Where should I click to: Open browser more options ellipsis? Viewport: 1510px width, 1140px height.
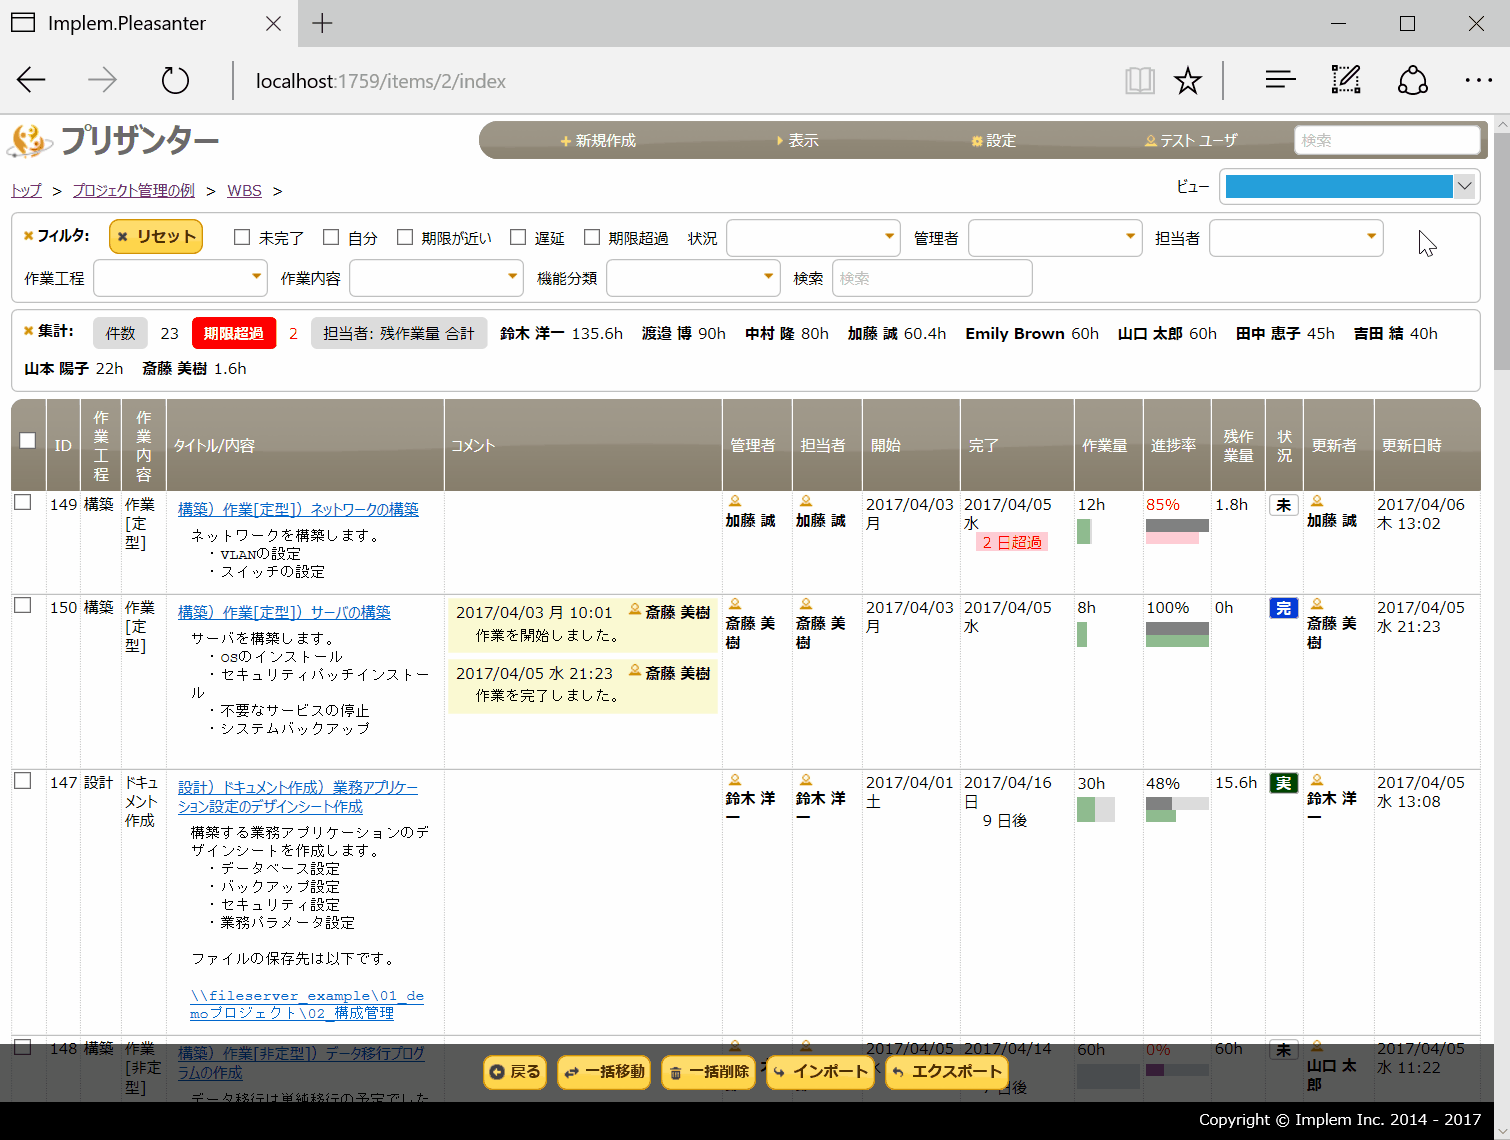(x=1478, y=80)
